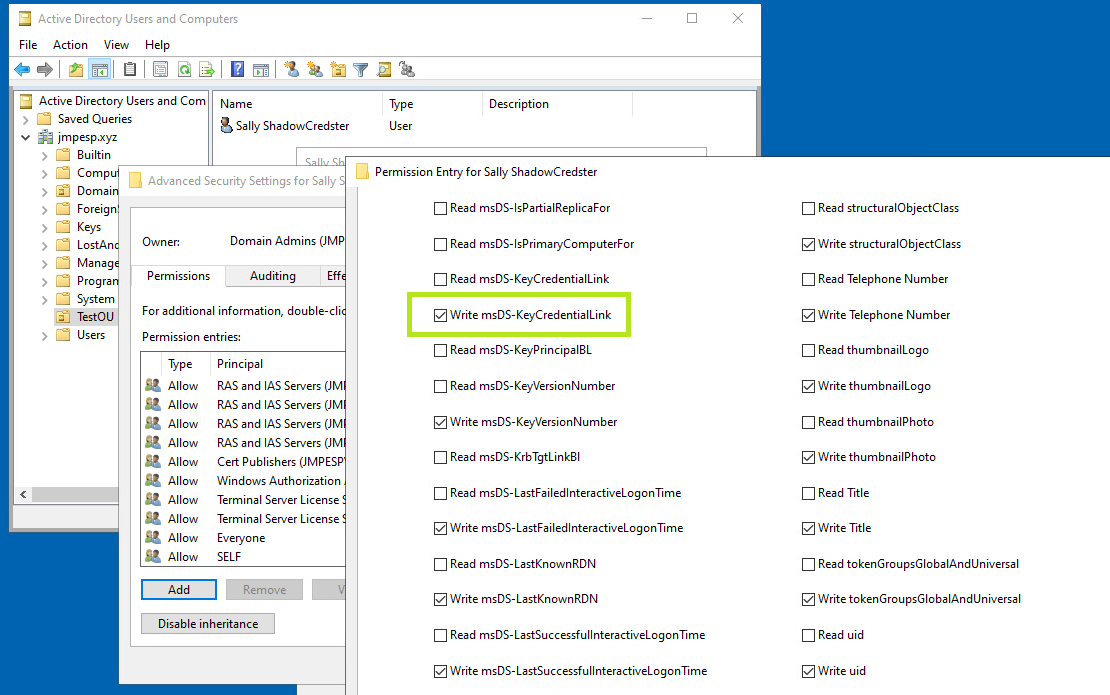Click the Description column header
This screenshot has width=1110, height=695.
pyautogui.click(x=557, y=103)
